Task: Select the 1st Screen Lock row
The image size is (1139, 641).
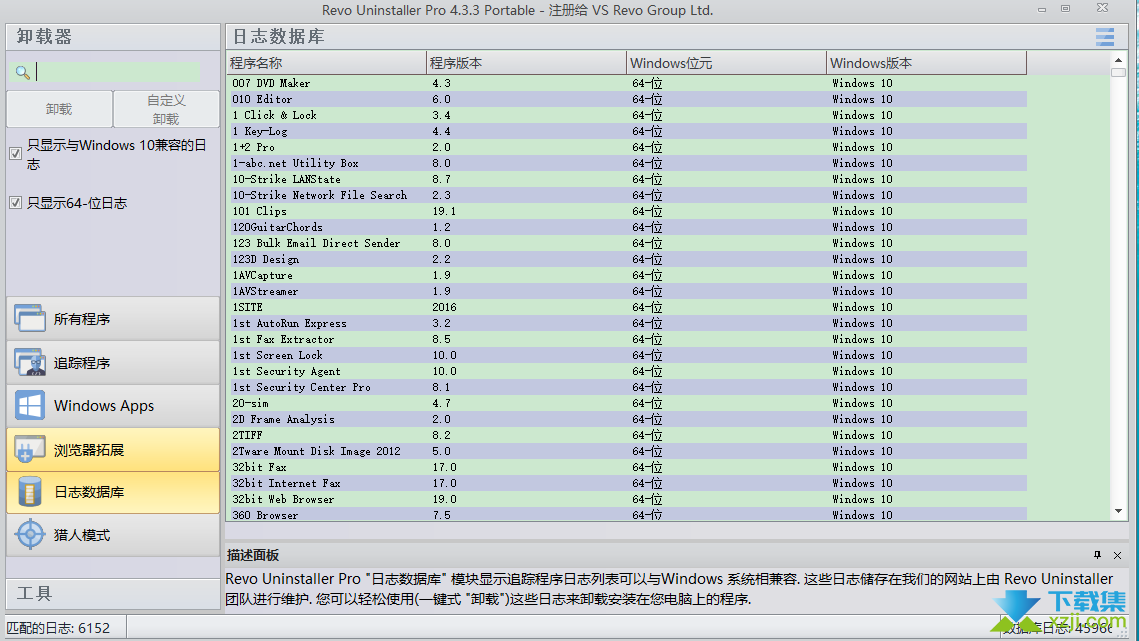Action: pos(627,355)
